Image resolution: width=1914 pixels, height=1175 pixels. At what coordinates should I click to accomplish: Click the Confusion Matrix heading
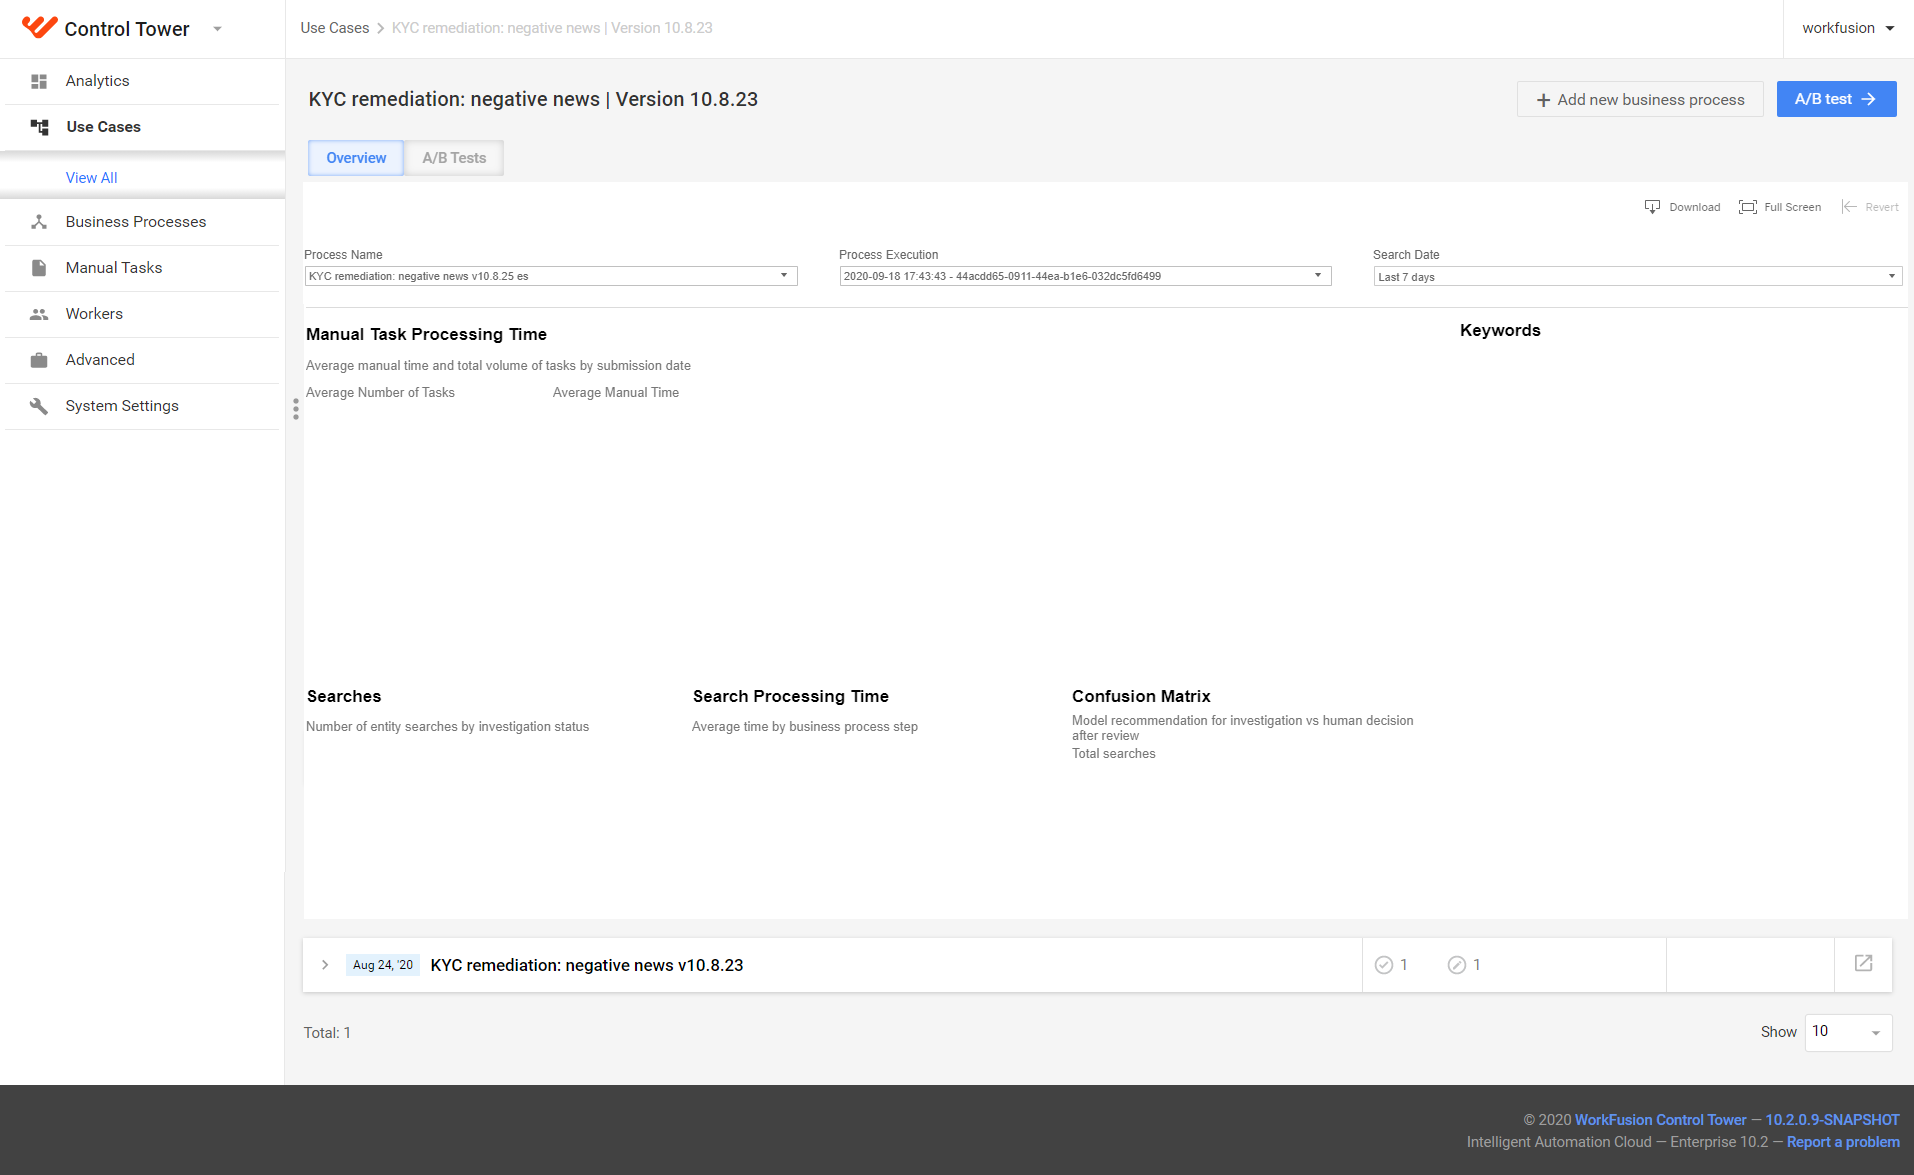tap(1141, 696)
